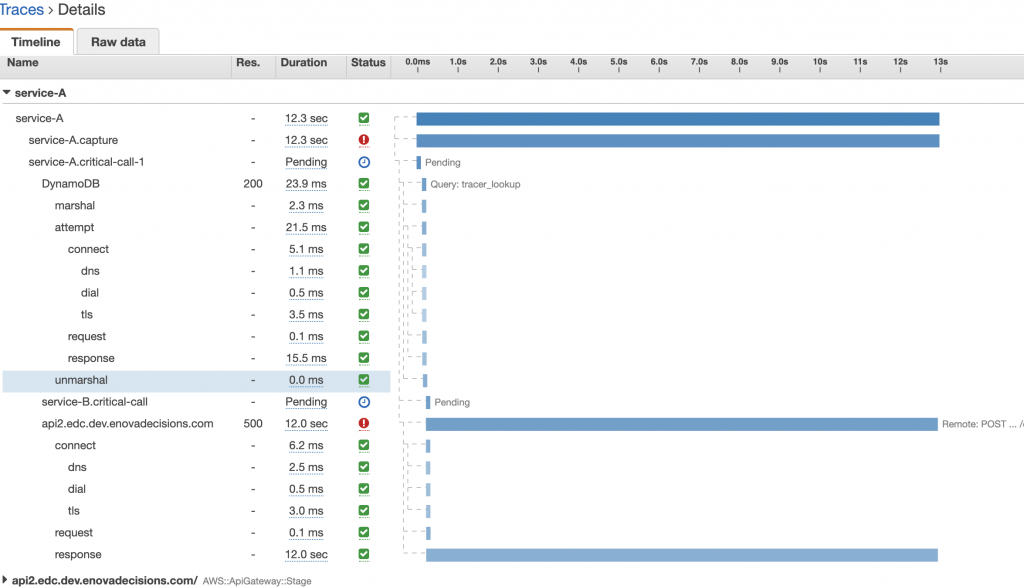Click the service-A.capture timeline bar
The width and height of the screenshot is (1024, 587).
coord(677,140)
